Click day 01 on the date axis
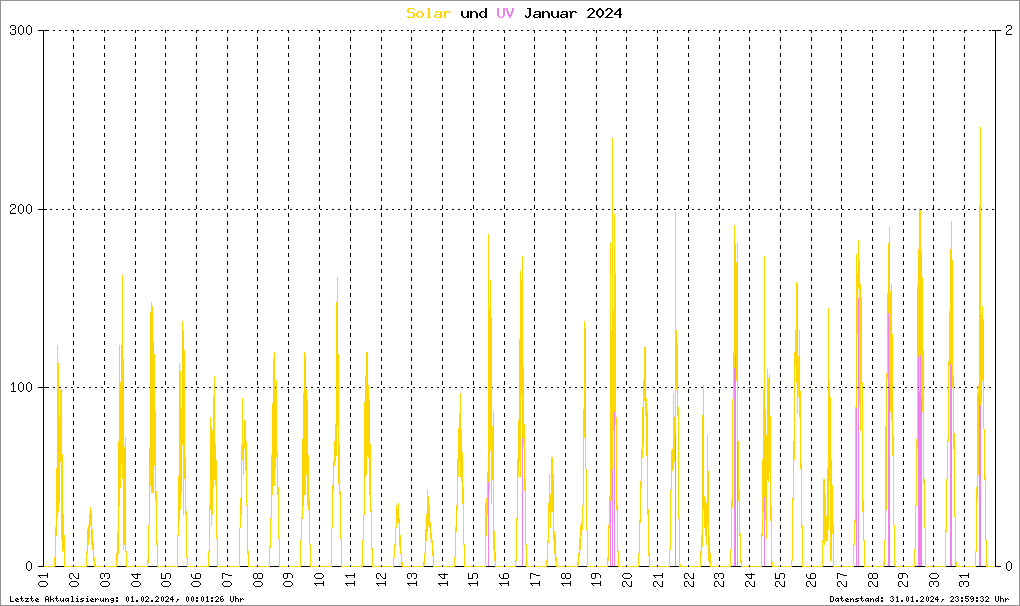This screenshot has width=1020, height=606. (x=44, y=580)
